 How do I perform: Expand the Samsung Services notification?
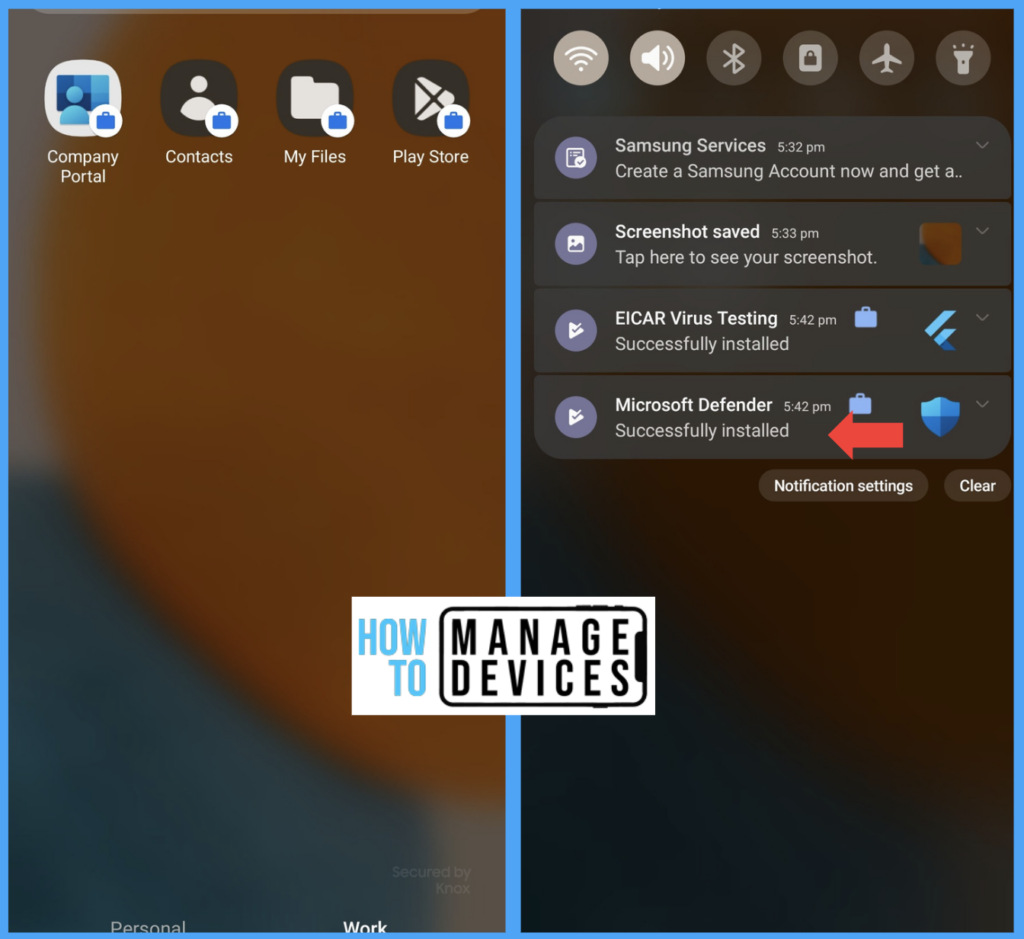coord(982,145)
